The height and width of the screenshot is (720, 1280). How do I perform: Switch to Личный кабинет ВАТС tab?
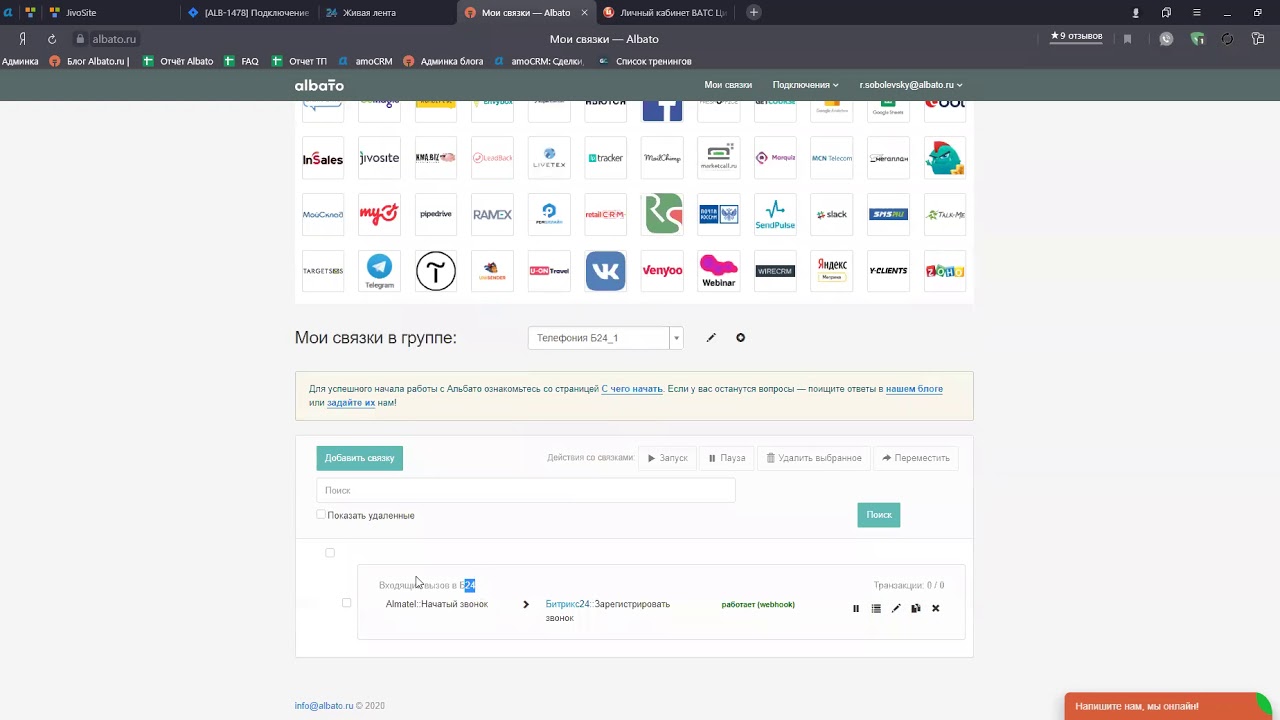coord(666,13)
